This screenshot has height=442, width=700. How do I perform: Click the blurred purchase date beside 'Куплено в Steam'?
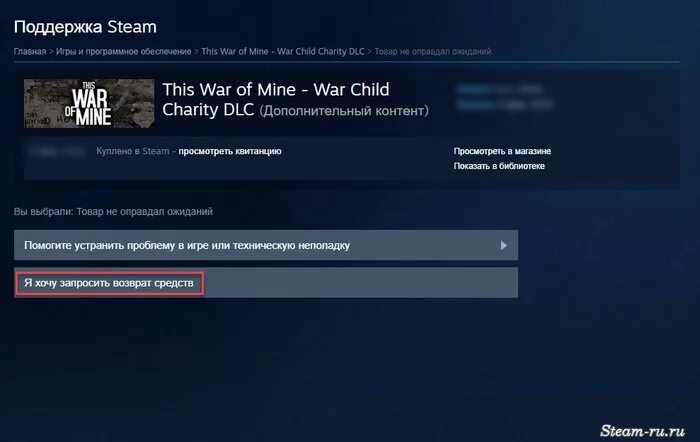(57, 152)
